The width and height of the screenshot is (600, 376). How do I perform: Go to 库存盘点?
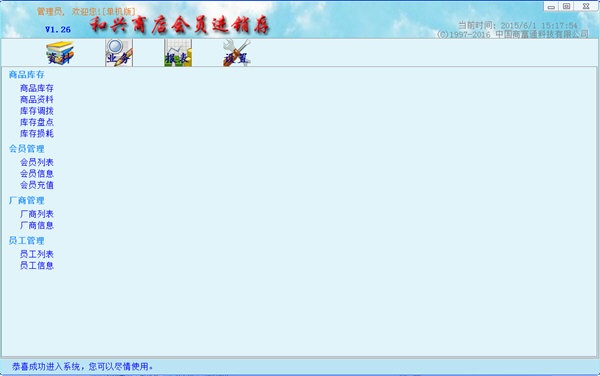tap(37, 122)
